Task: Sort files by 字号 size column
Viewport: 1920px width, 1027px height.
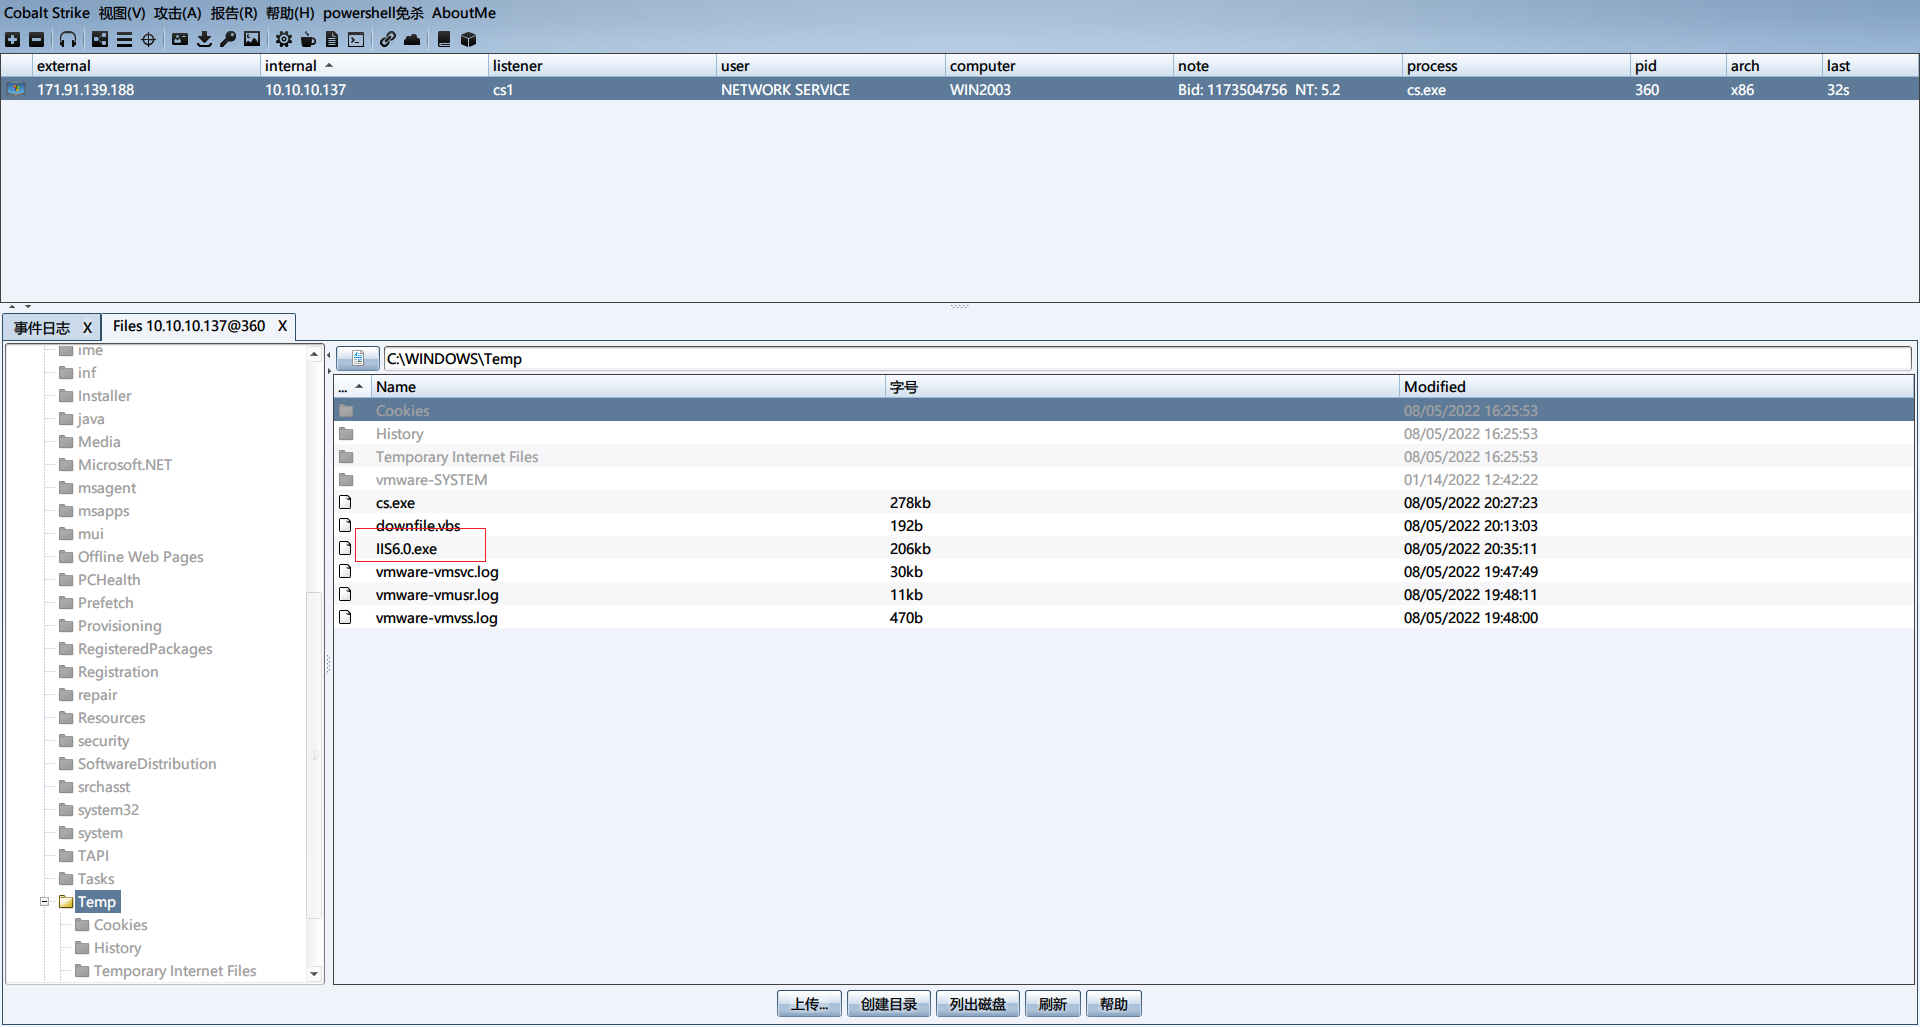Action: (x=1142, y=387)
